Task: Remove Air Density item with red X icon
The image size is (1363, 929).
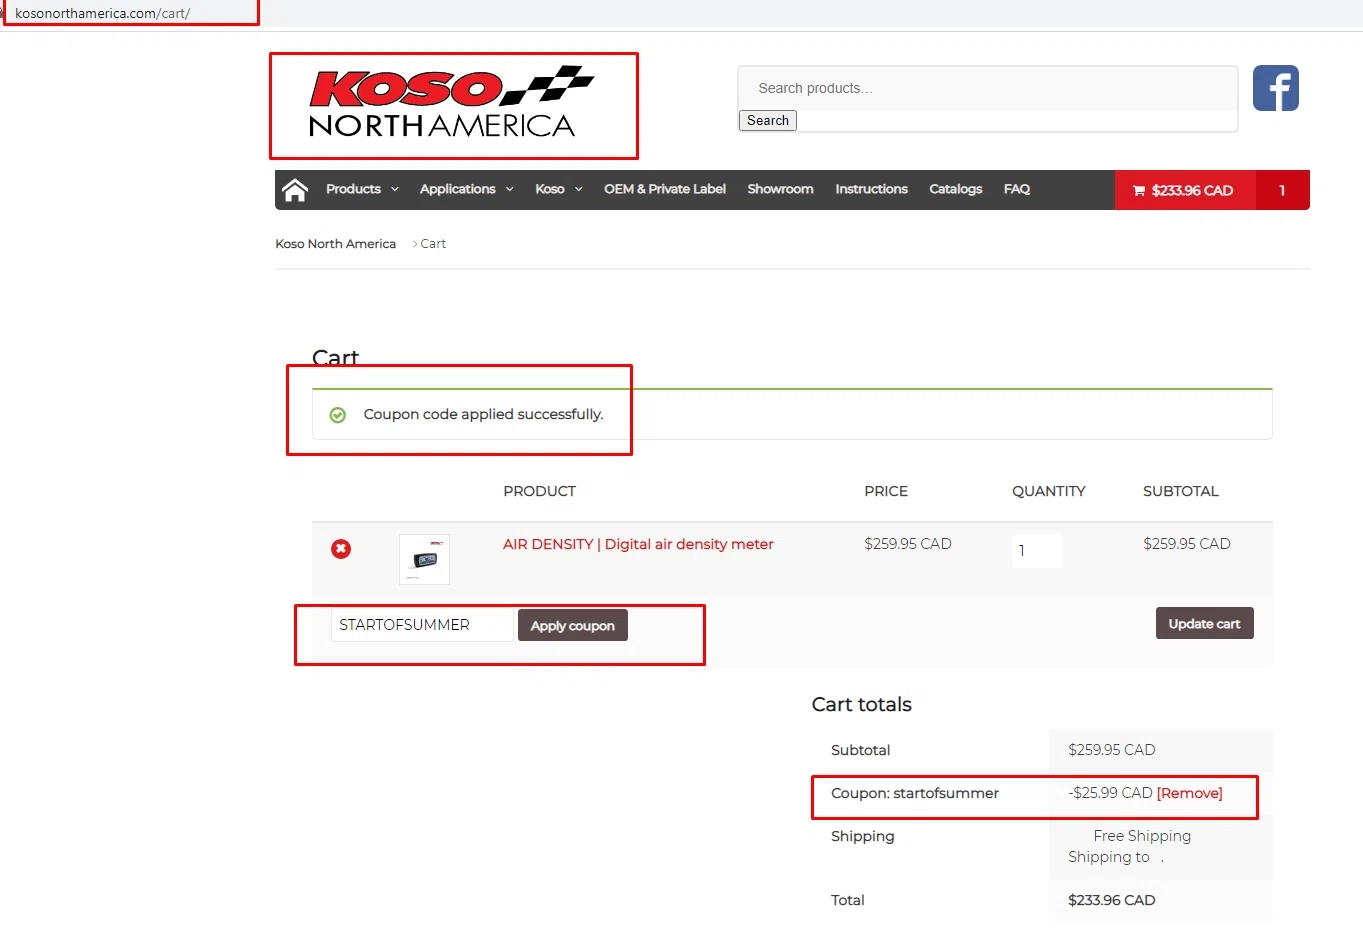Action: pos(341,549)
